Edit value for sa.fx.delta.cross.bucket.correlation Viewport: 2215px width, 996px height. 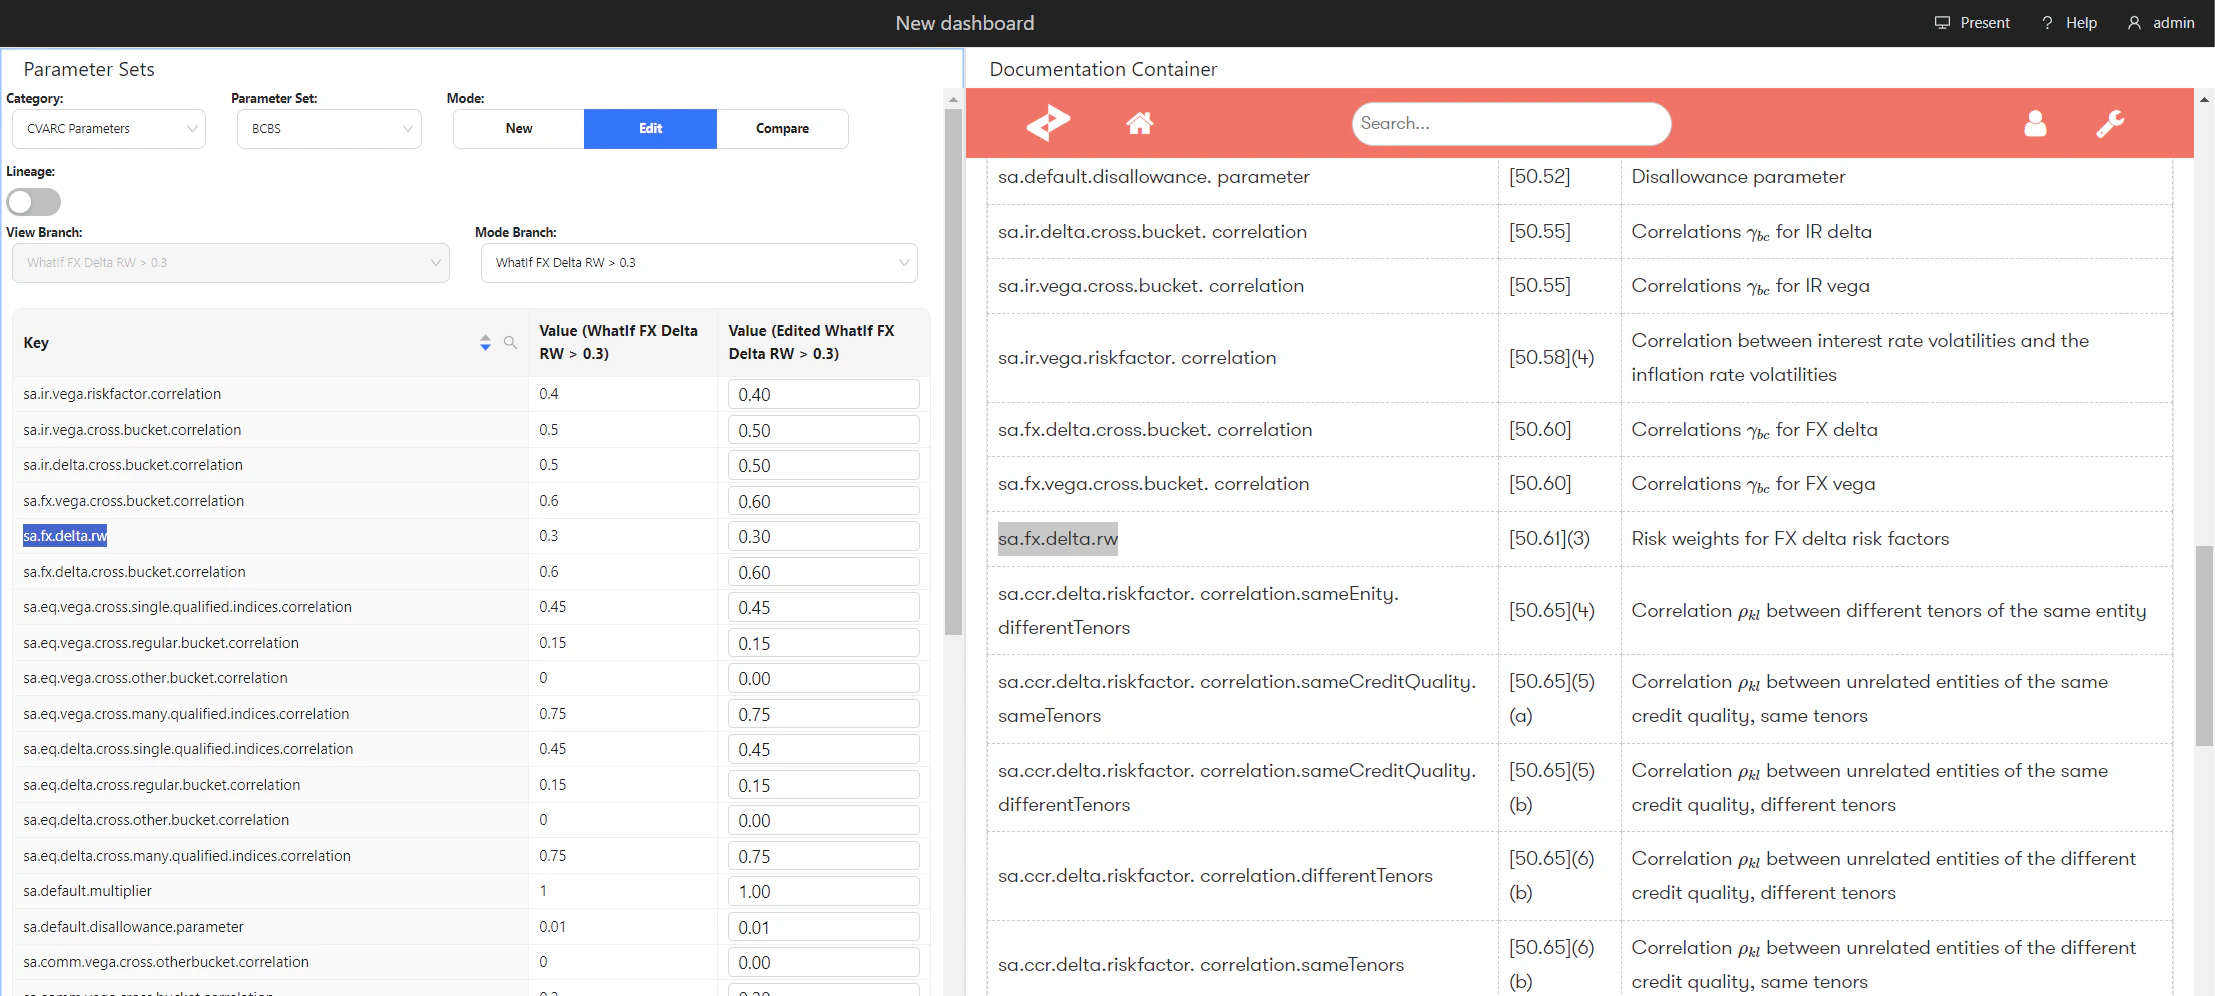pos(823,572)
